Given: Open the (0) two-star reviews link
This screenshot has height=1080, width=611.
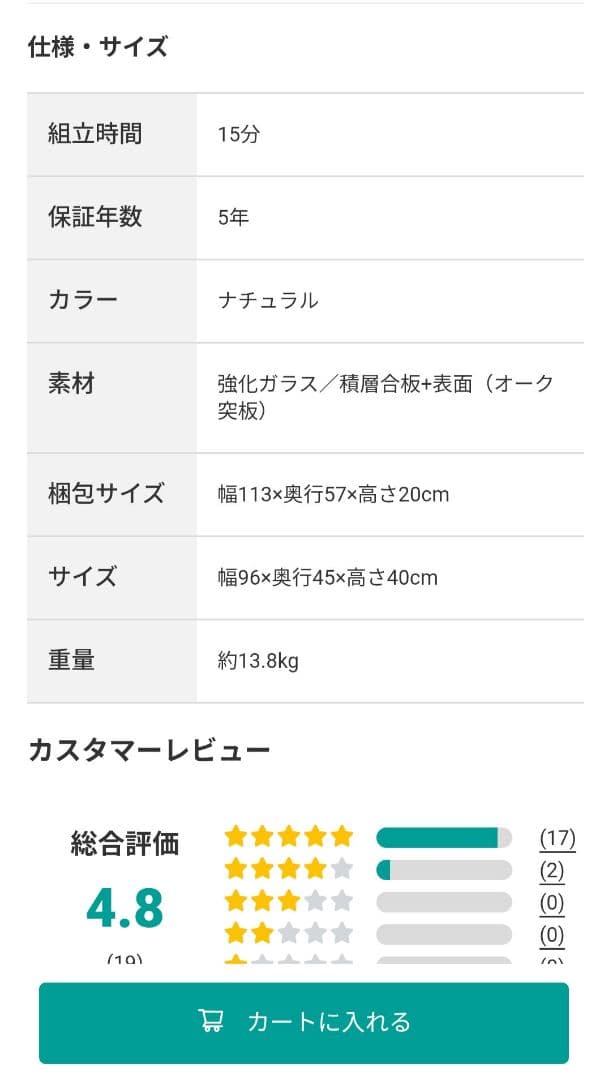Looking at the screenshot, I should [x=552, y=935].
